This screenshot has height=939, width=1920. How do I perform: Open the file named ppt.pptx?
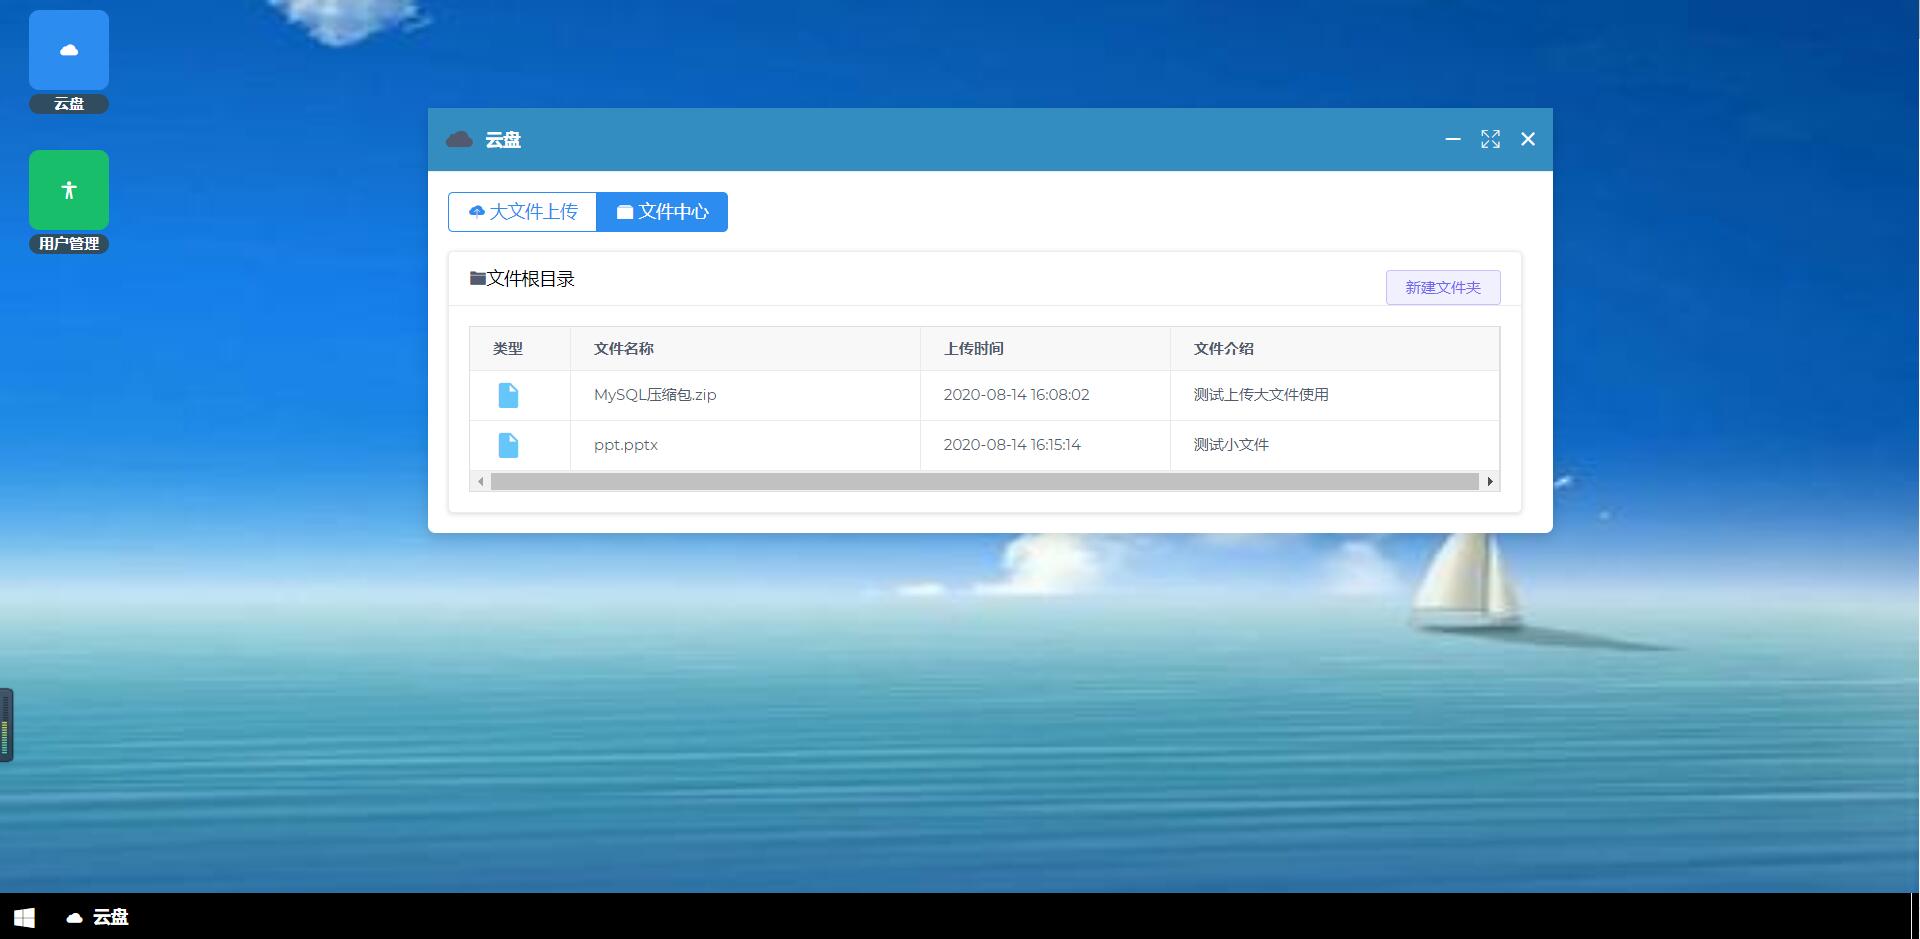point(625,445)
